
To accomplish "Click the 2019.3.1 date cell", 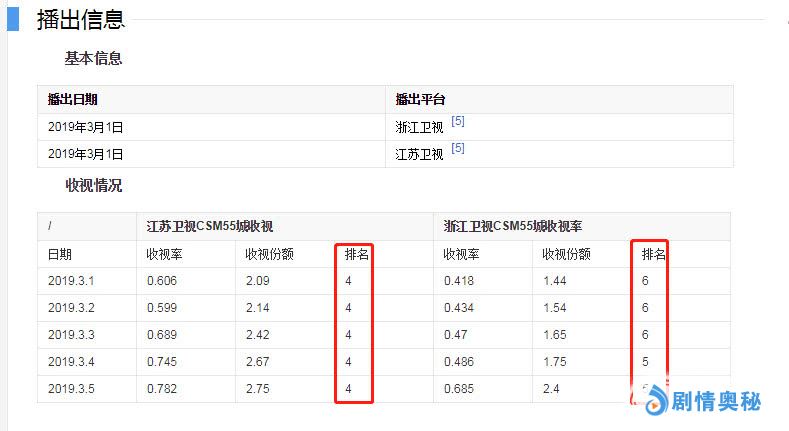I will point(70,281).
